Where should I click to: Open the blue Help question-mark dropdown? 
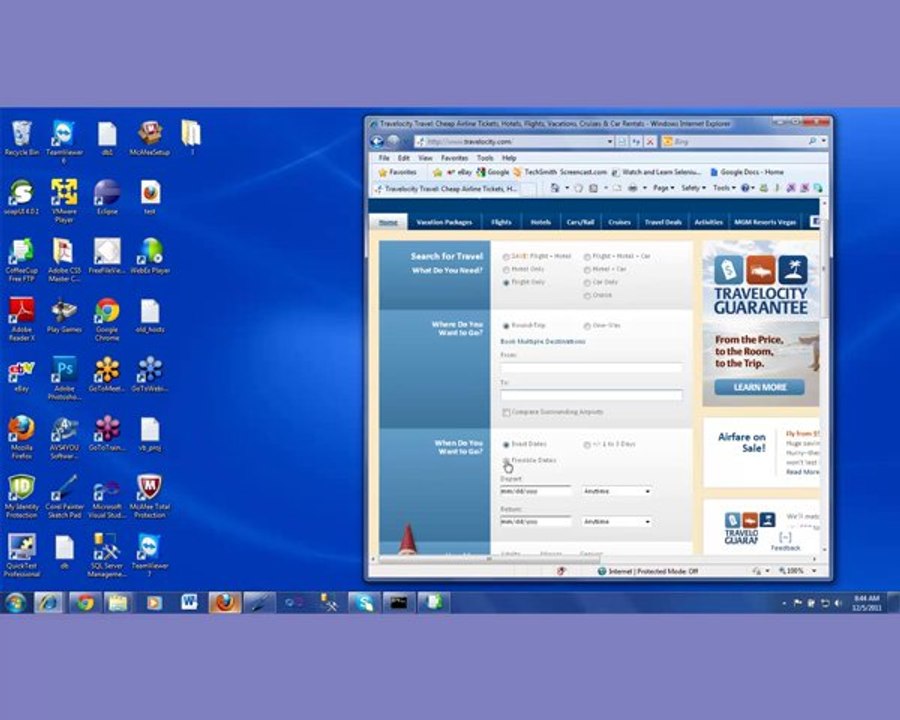click(747, 188)
